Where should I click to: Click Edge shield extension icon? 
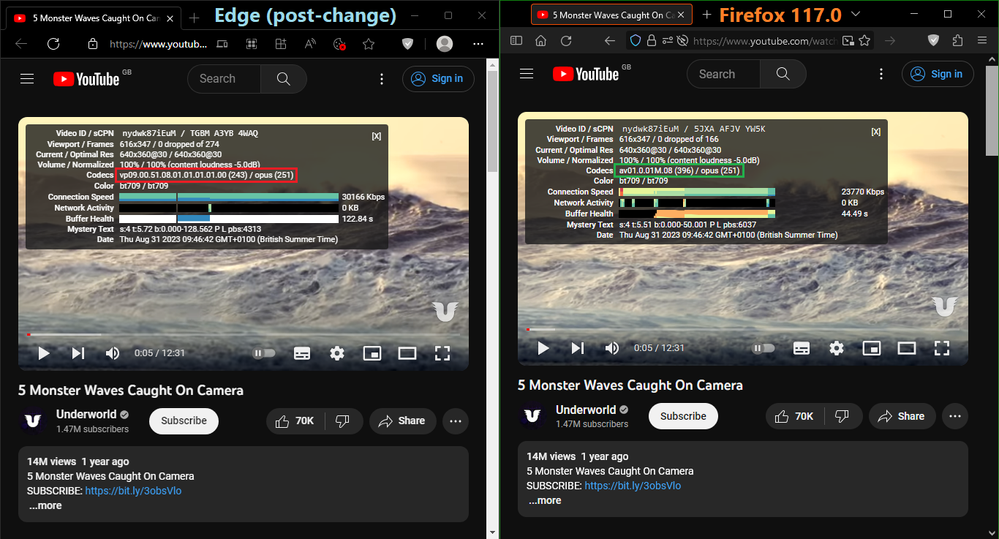pos(408,44)
